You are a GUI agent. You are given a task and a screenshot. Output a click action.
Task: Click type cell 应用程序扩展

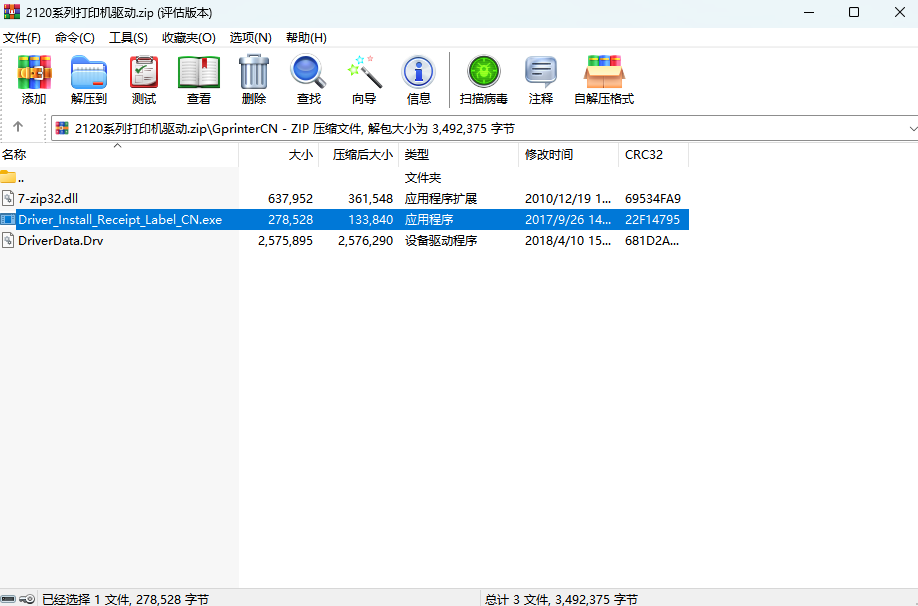tap(441, 198)
